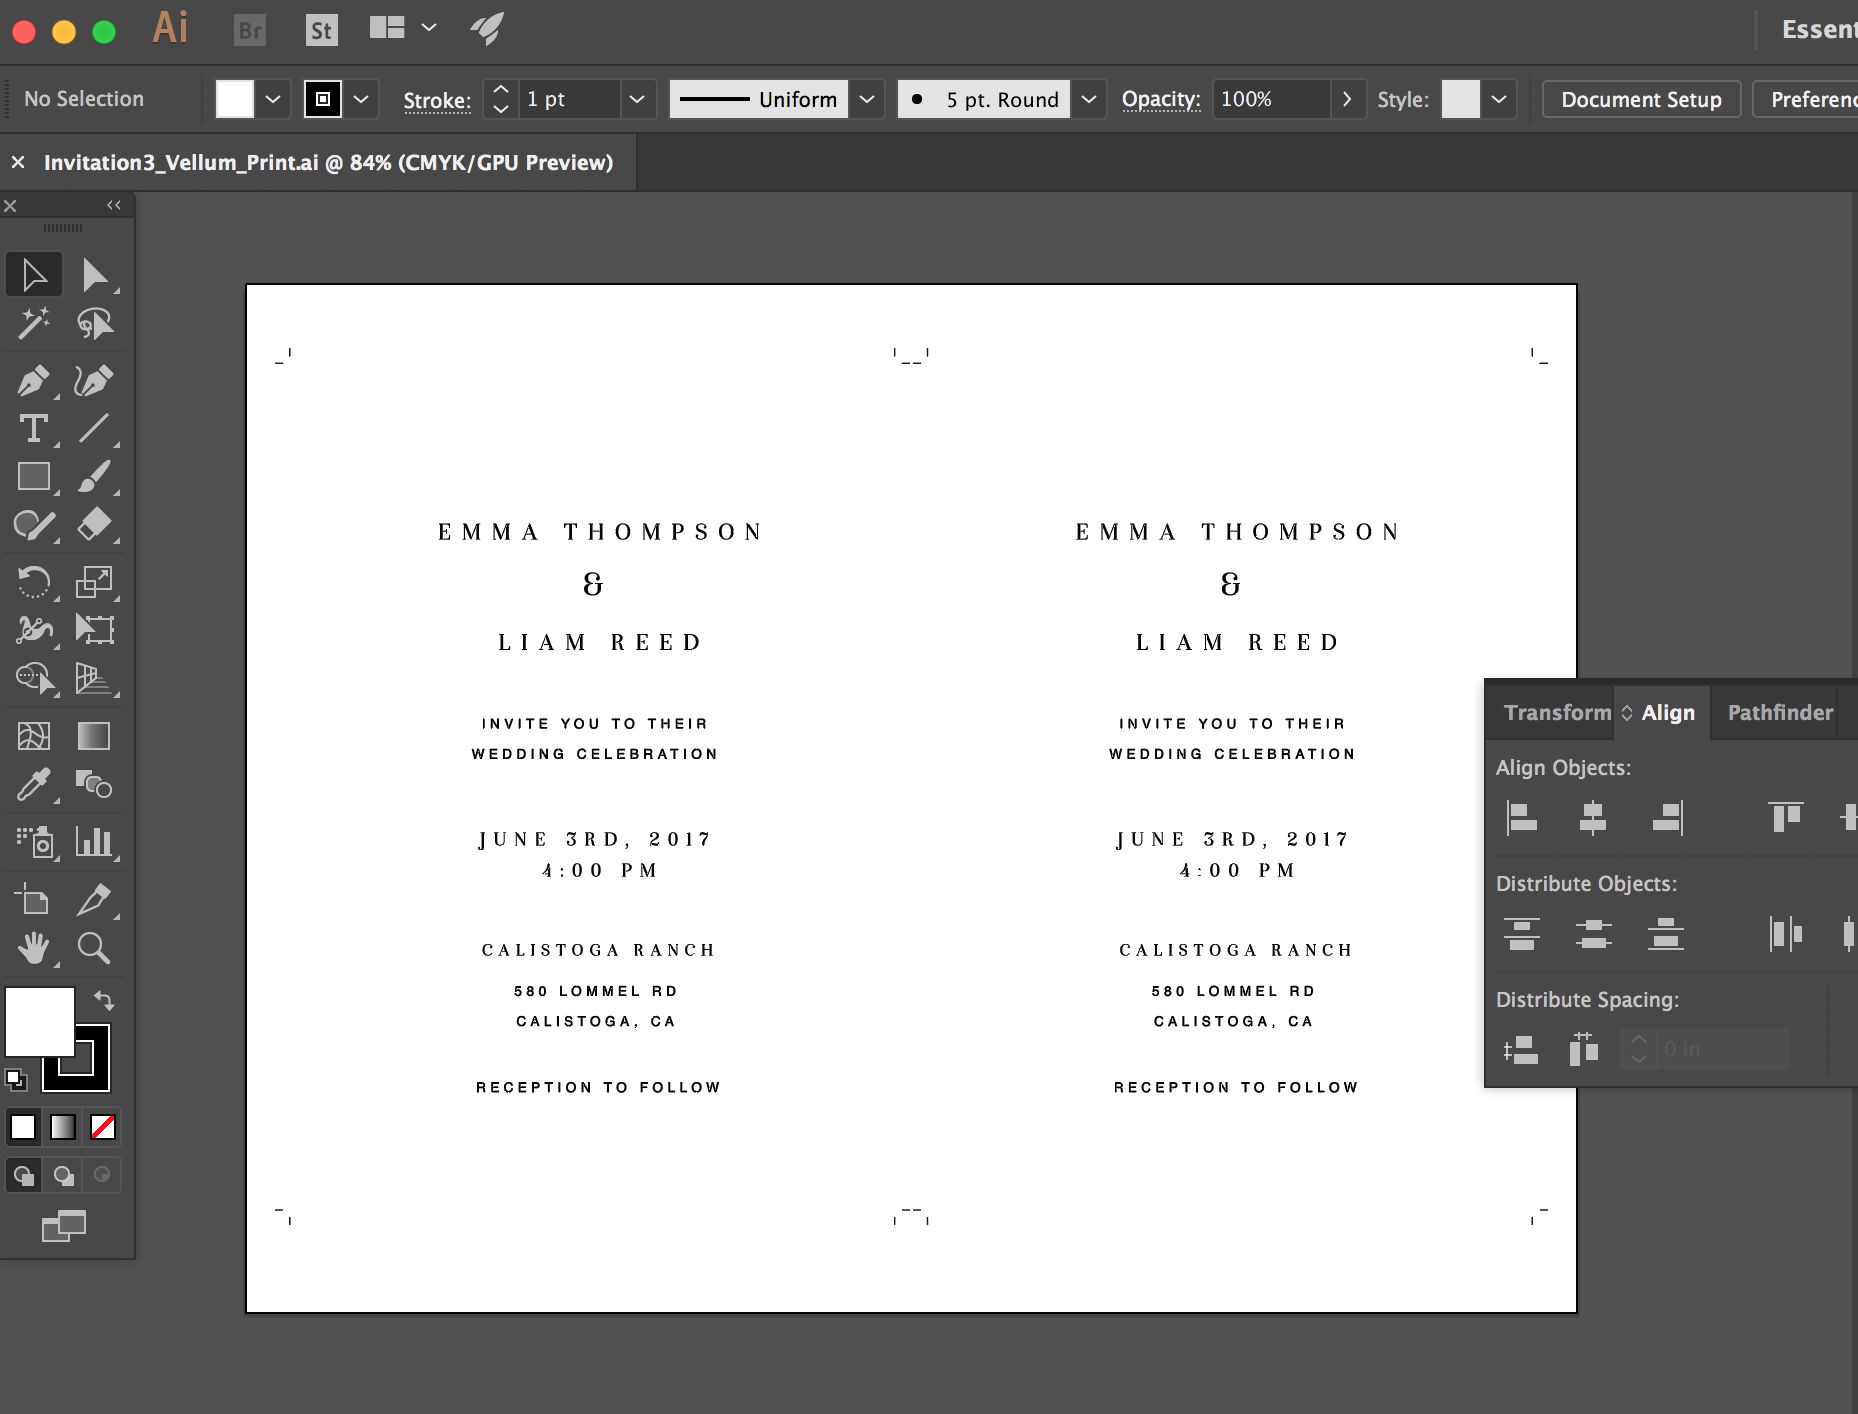Open control bar fill color swatch
Viewport: 1858px width, 1414px height.
[235, 99]
